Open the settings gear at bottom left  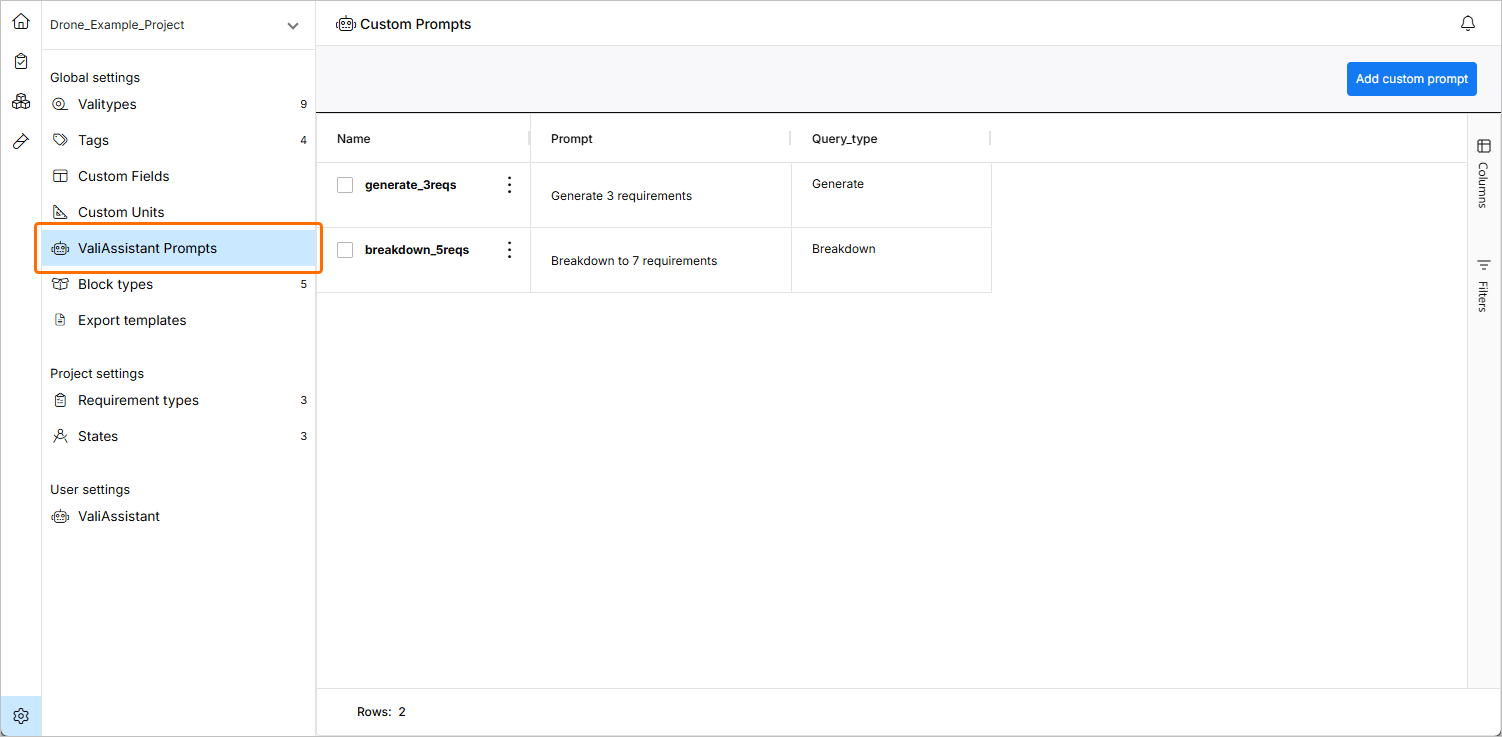pos(21,716)
